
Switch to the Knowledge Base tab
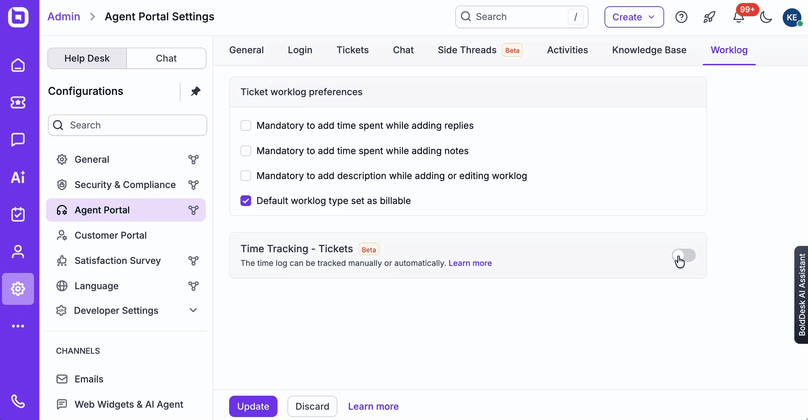tap(649, 50)
